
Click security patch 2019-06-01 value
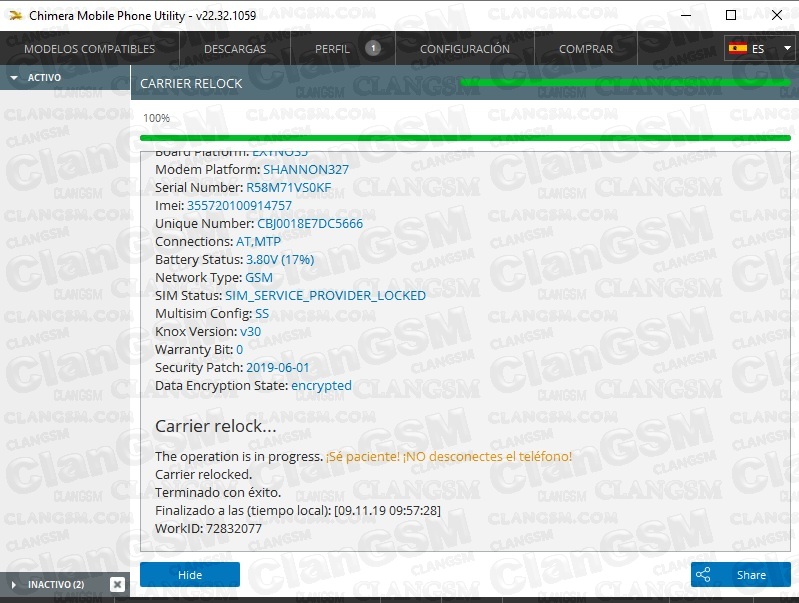(277, 368)
